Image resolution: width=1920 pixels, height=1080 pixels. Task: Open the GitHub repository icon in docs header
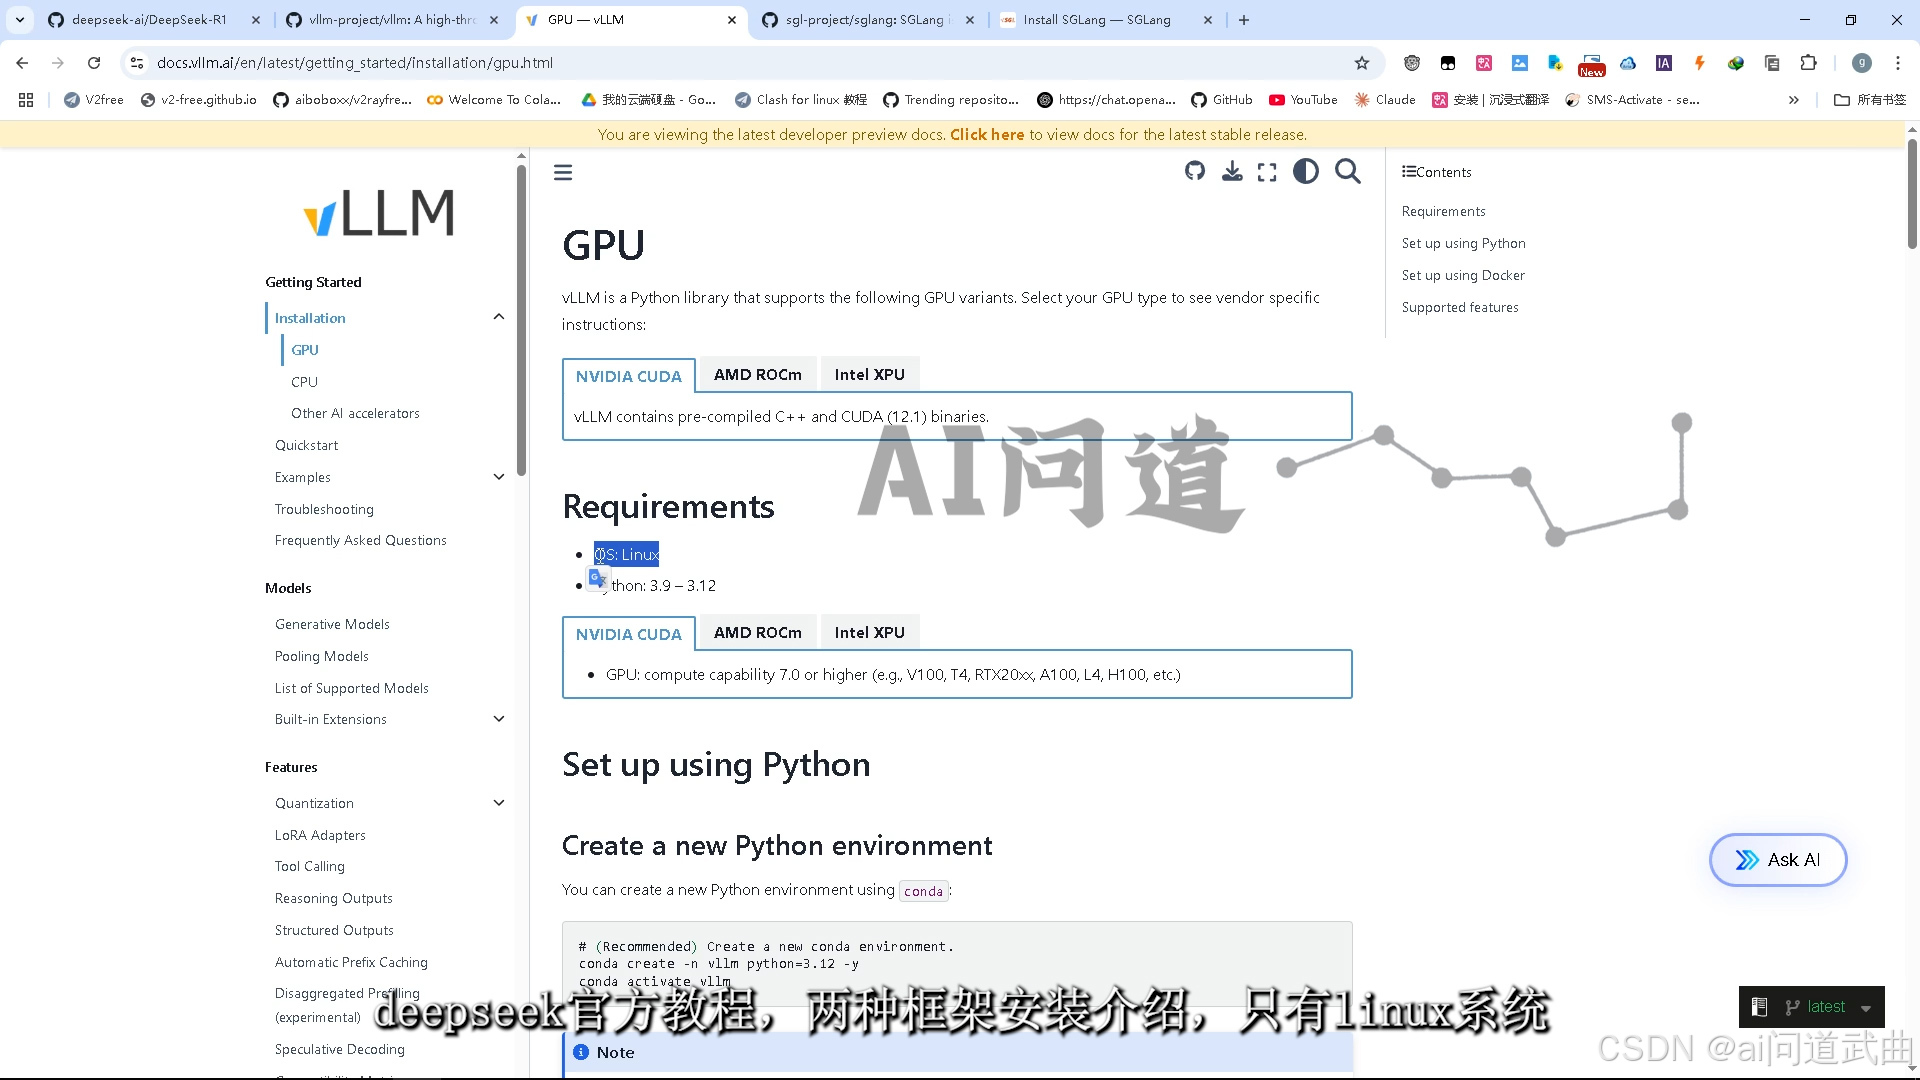point(1195,172)
